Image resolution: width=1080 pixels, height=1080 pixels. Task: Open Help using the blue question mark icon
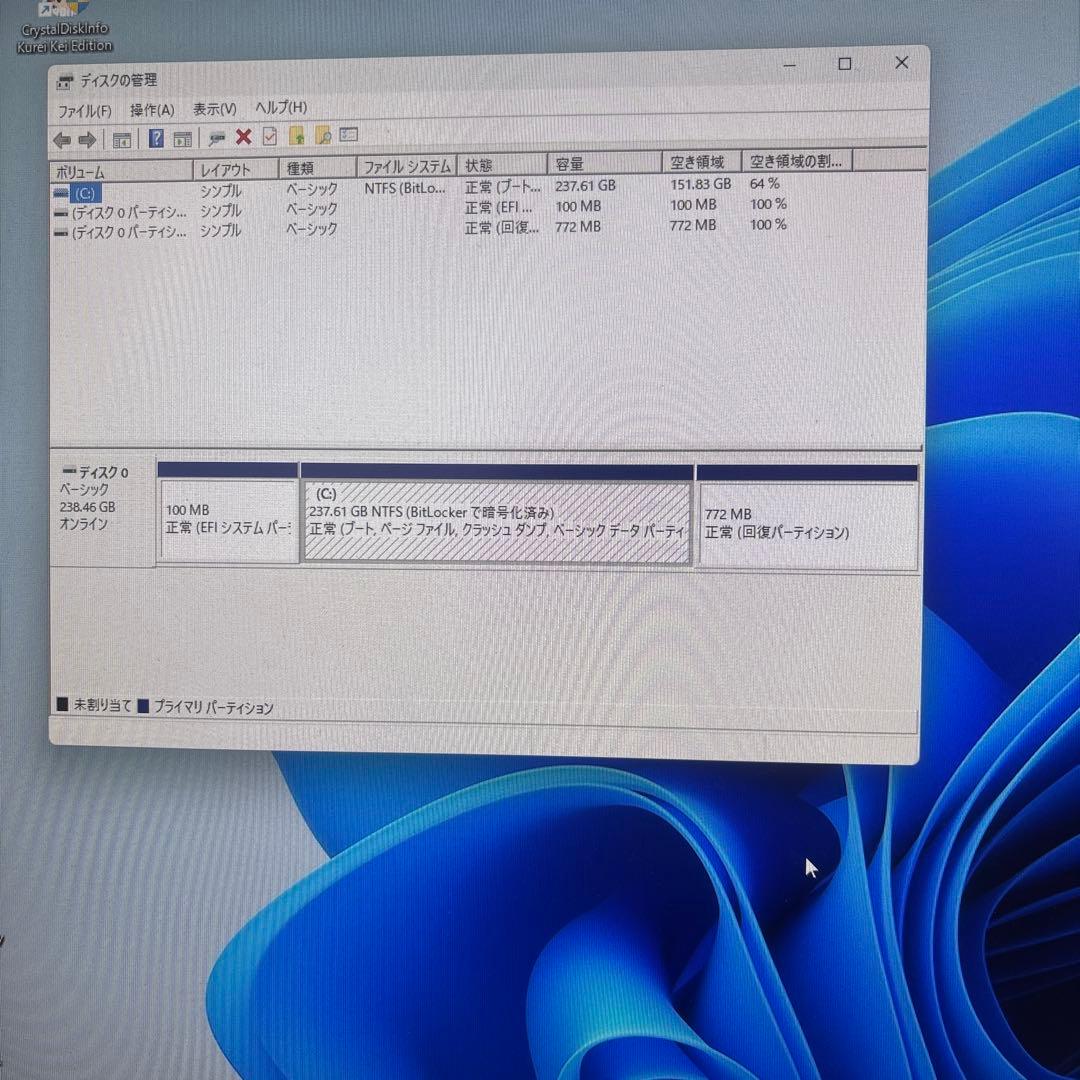[x=156, y=139]
